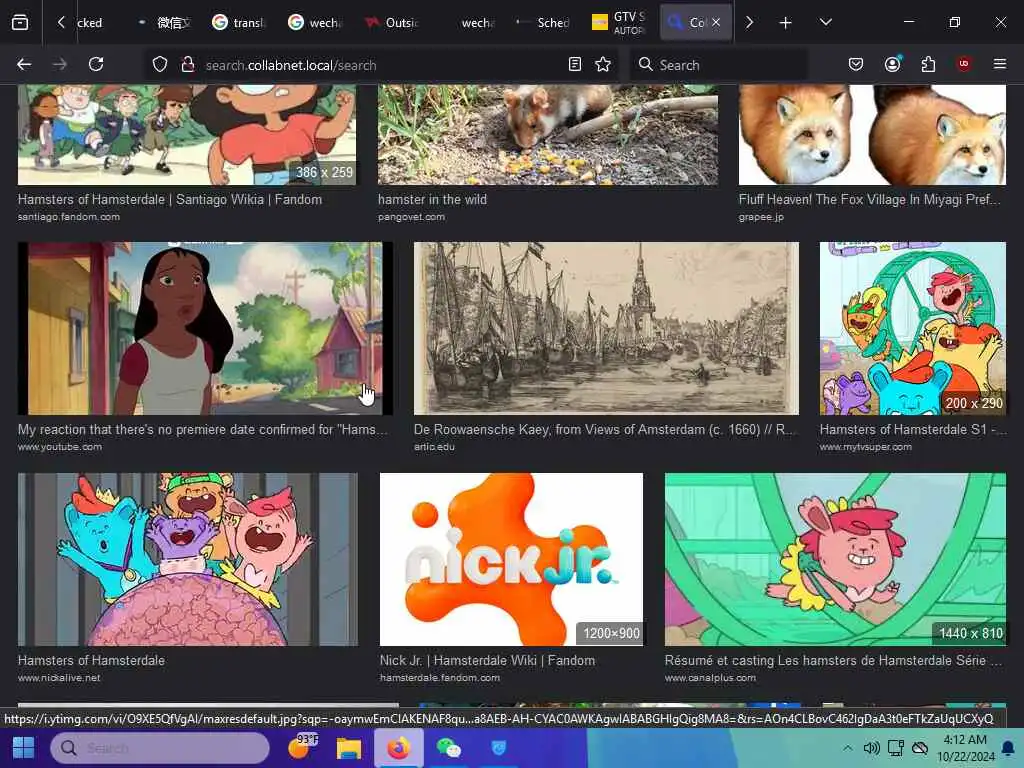Switch to the 'wecha' Google tab
Viewport: 1024px width, 768px height.
click(315, 23)
